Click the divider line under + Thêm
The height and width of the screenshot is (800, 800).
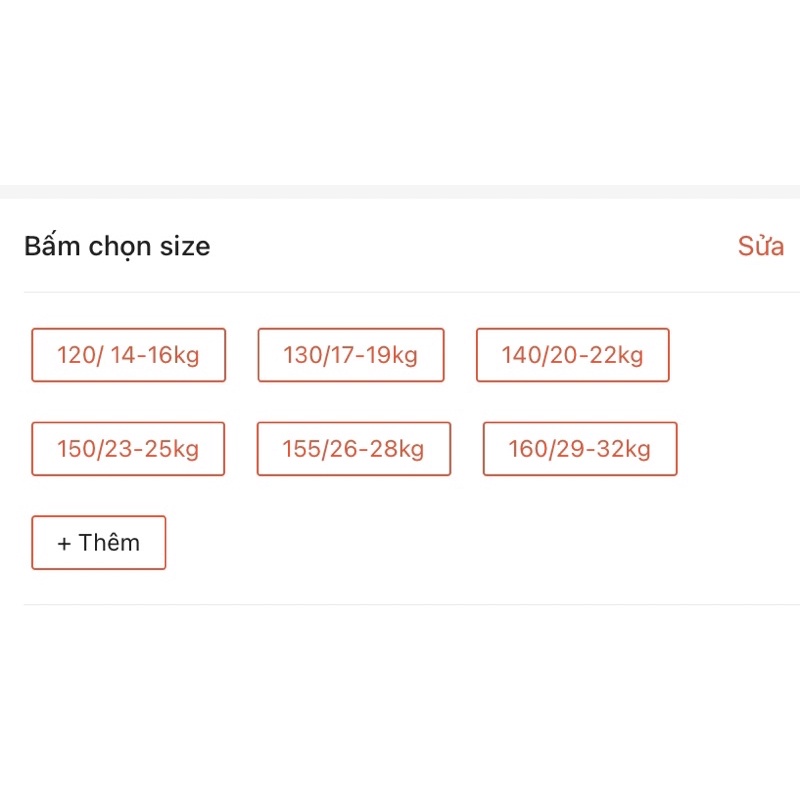tap(400, 605)
